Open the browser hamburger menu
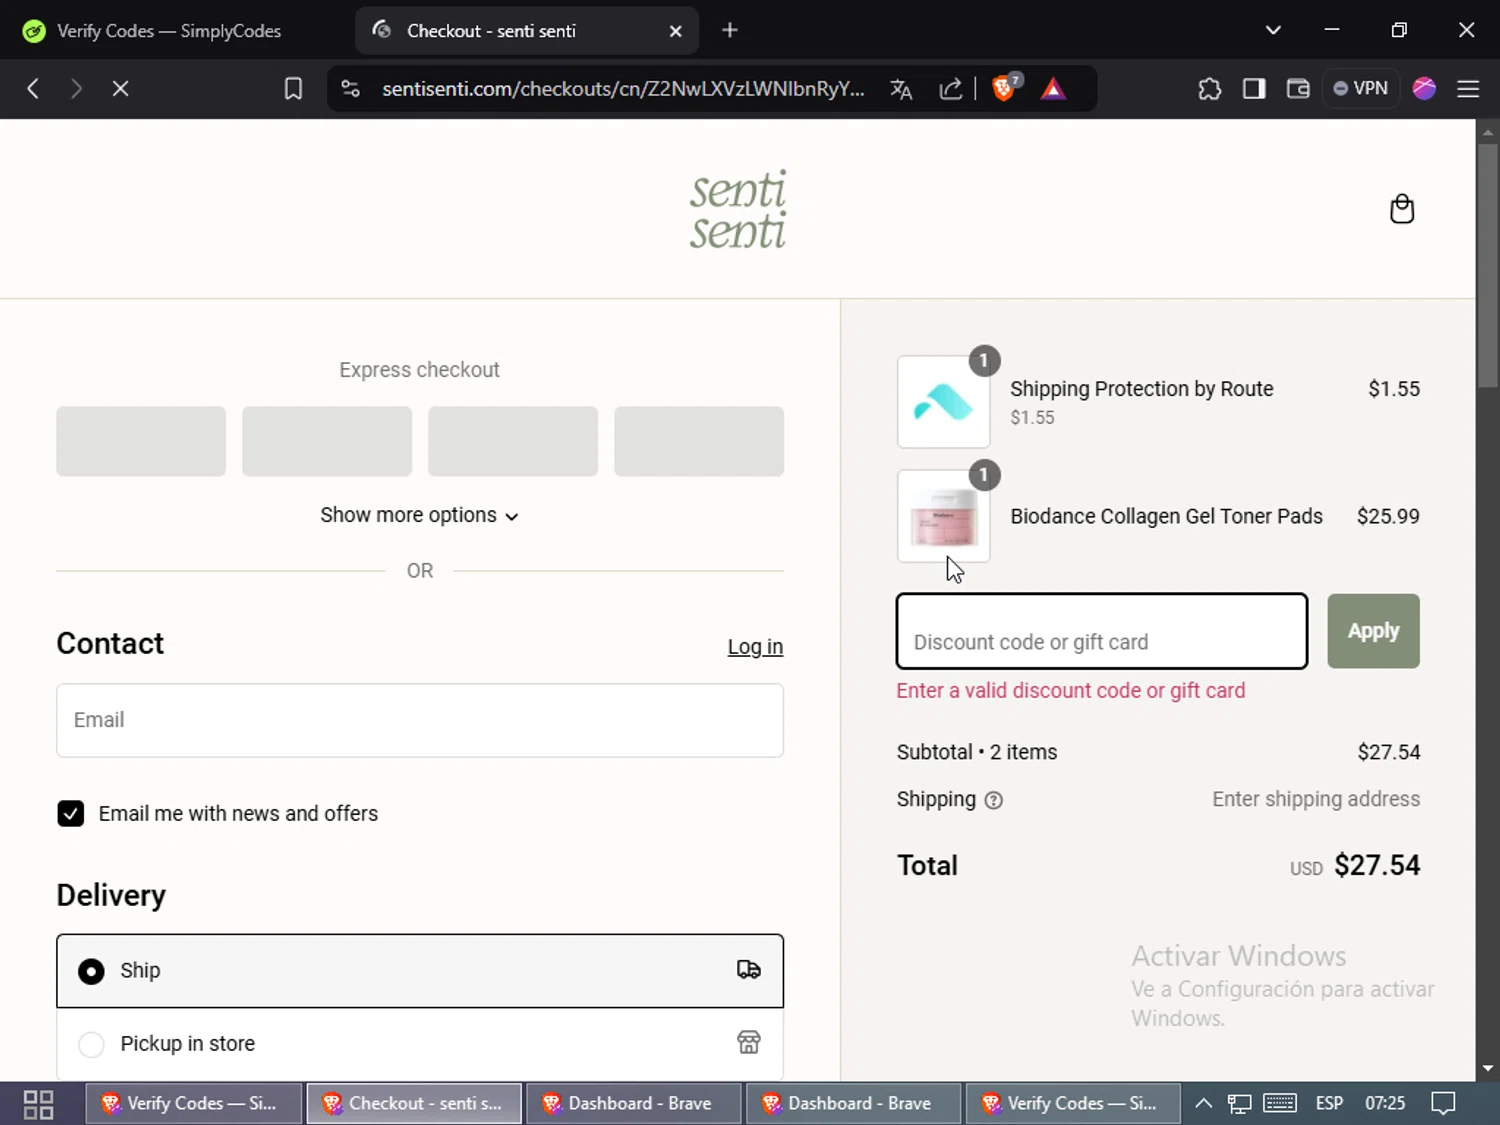This screenshot has height=1125, width=1500. (1468, 89)
